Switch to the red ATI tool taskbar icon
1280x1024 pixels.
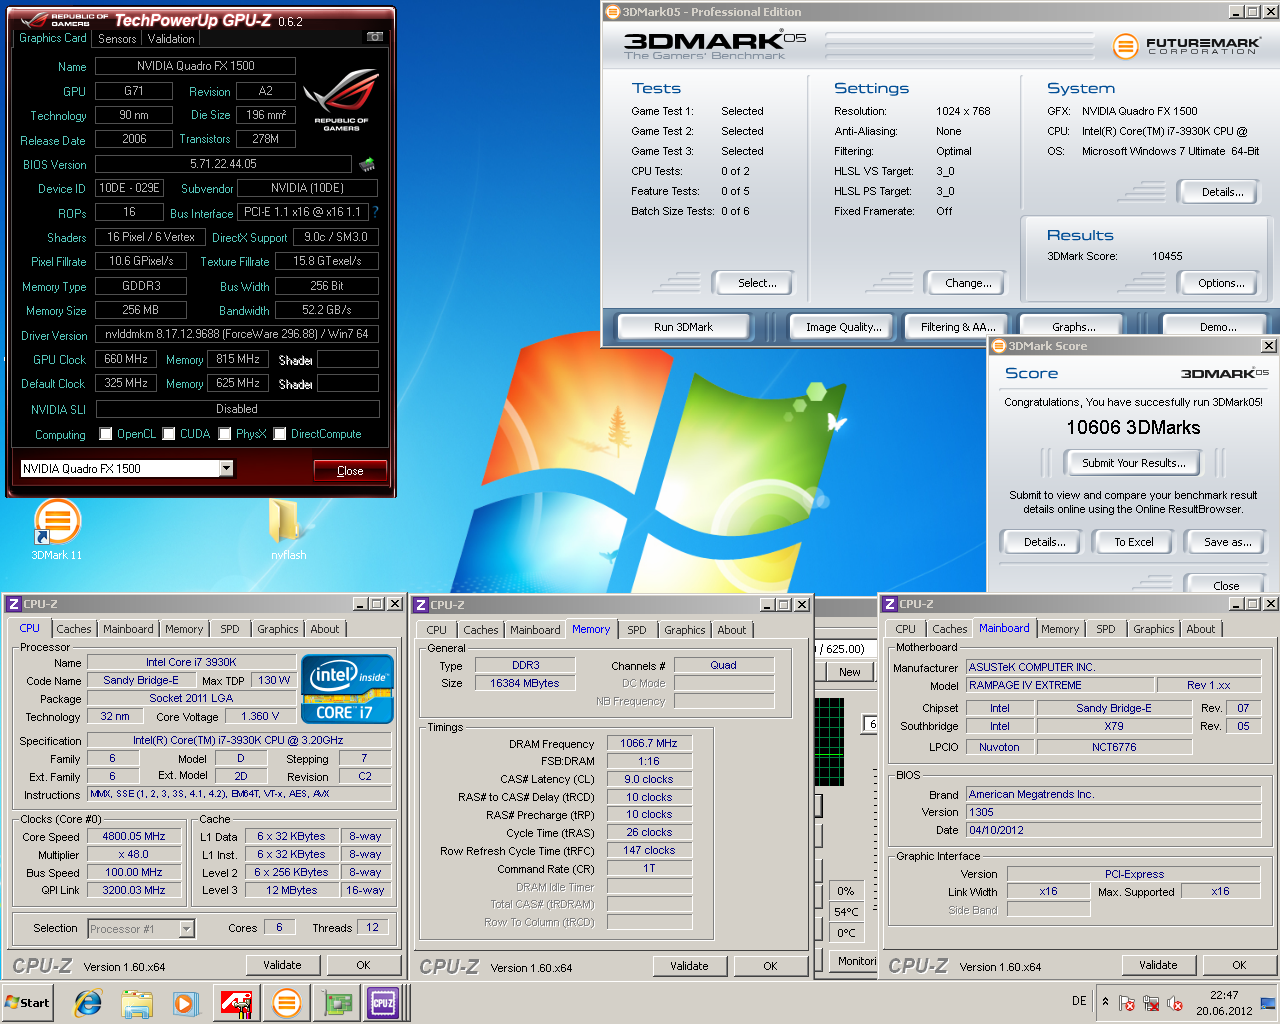coord(236,1003)
